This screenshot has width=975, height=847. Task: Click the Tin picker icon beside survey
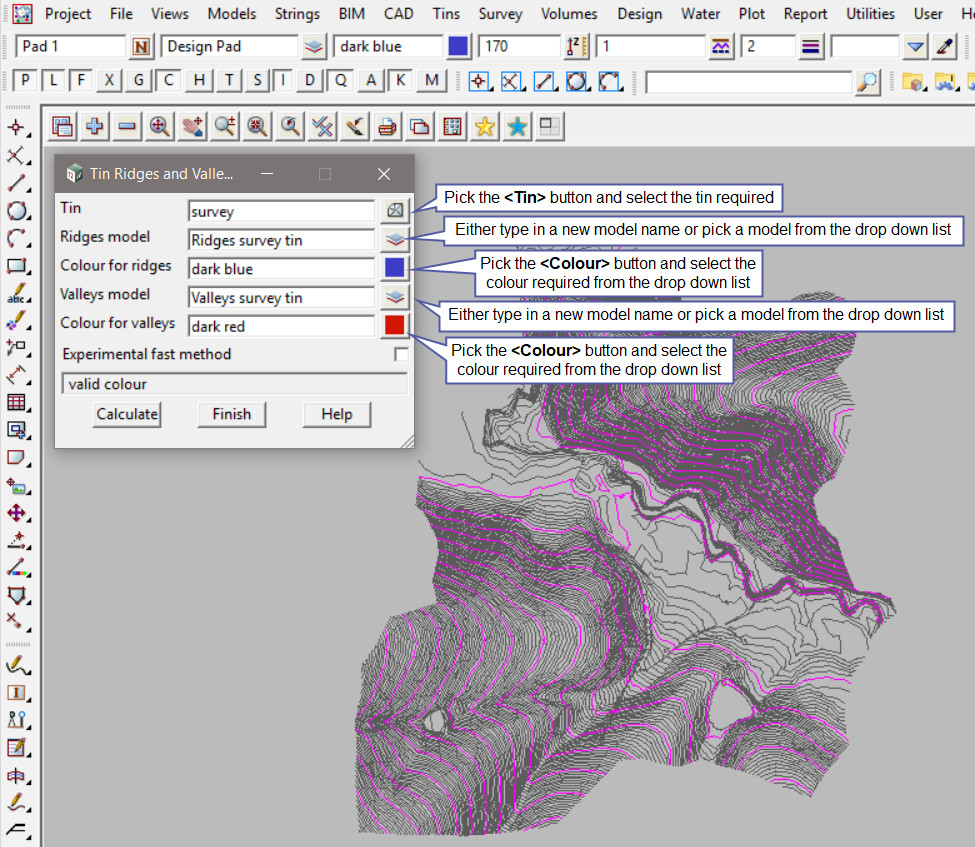(x=394, y=211)
